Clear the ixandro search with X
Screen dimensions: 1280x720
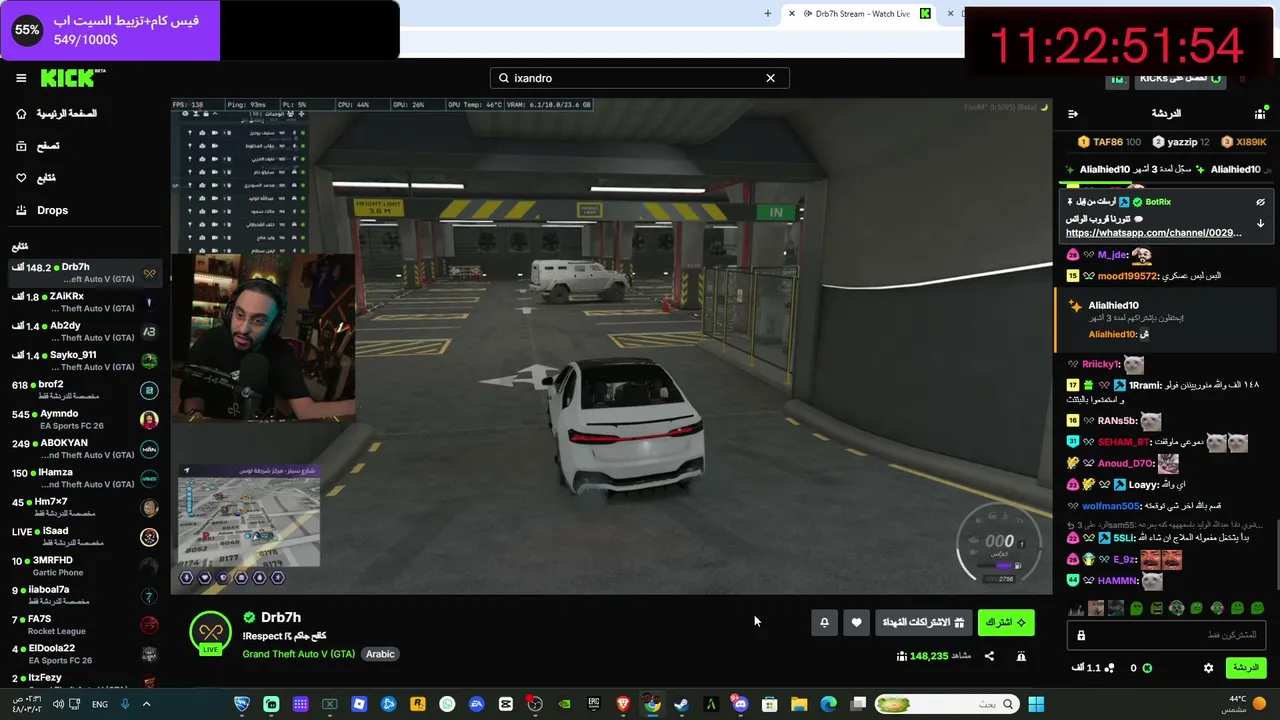(x=770, y=78)
